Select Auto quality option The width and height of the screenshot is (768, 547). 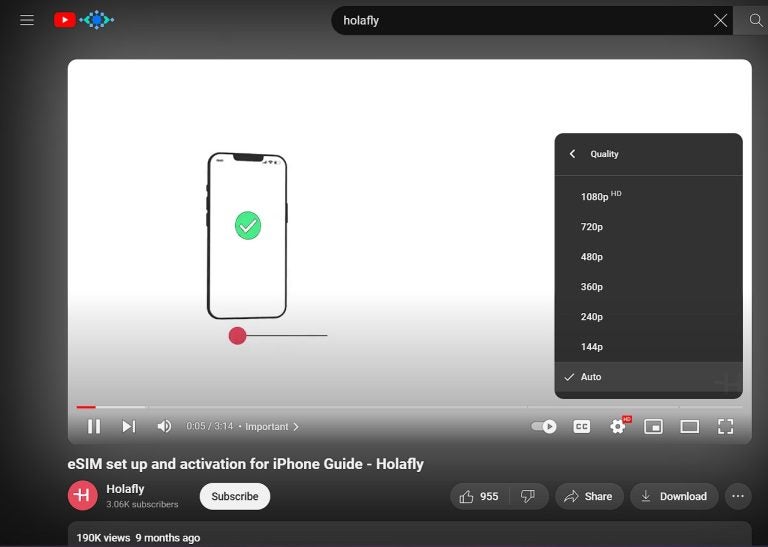648,377
